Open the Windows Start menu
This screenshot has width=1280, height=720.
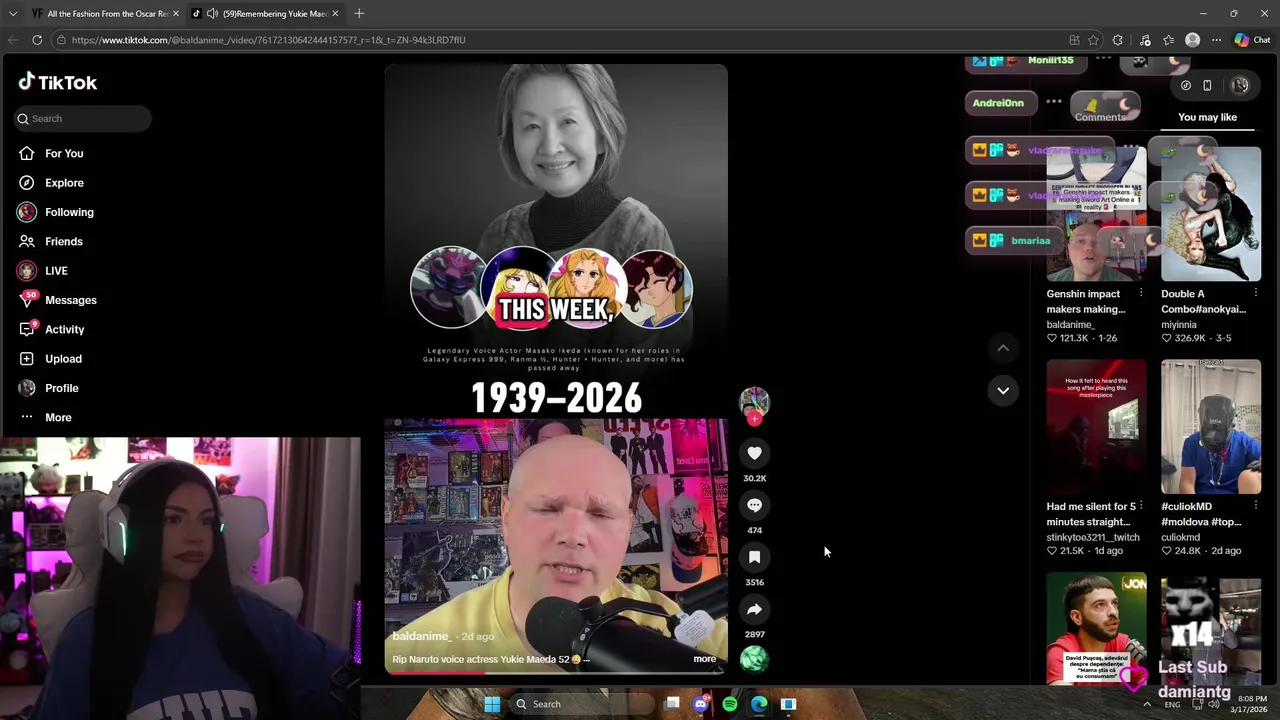[x=492, y=704]
